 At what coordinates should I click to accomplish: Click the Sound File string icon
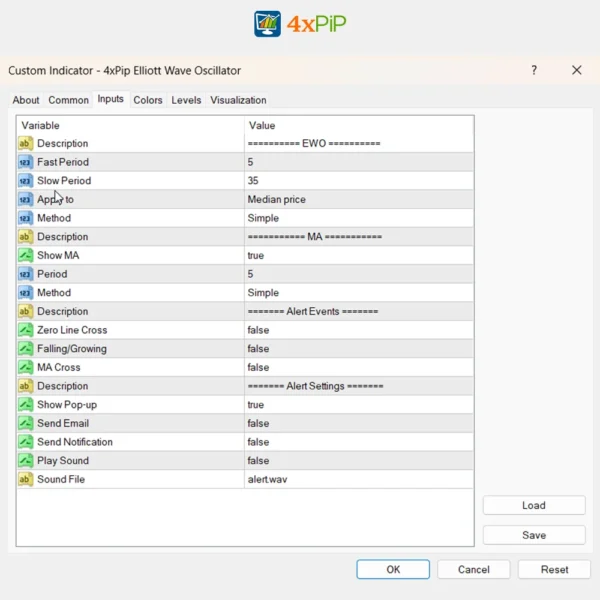[26, 479]
